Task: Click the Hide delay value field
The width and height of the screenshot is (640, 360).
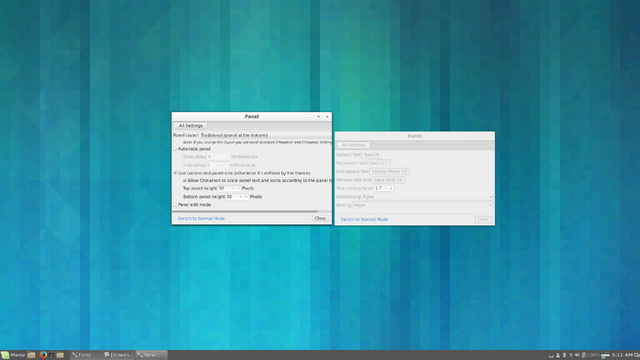Action: click(211, 165)
